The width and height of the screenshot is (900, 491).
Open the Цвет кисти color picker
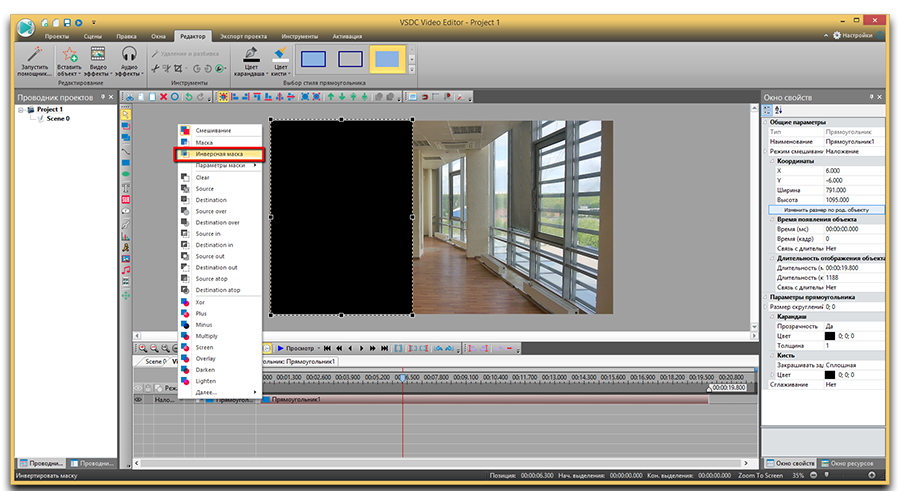pos(281,61)
